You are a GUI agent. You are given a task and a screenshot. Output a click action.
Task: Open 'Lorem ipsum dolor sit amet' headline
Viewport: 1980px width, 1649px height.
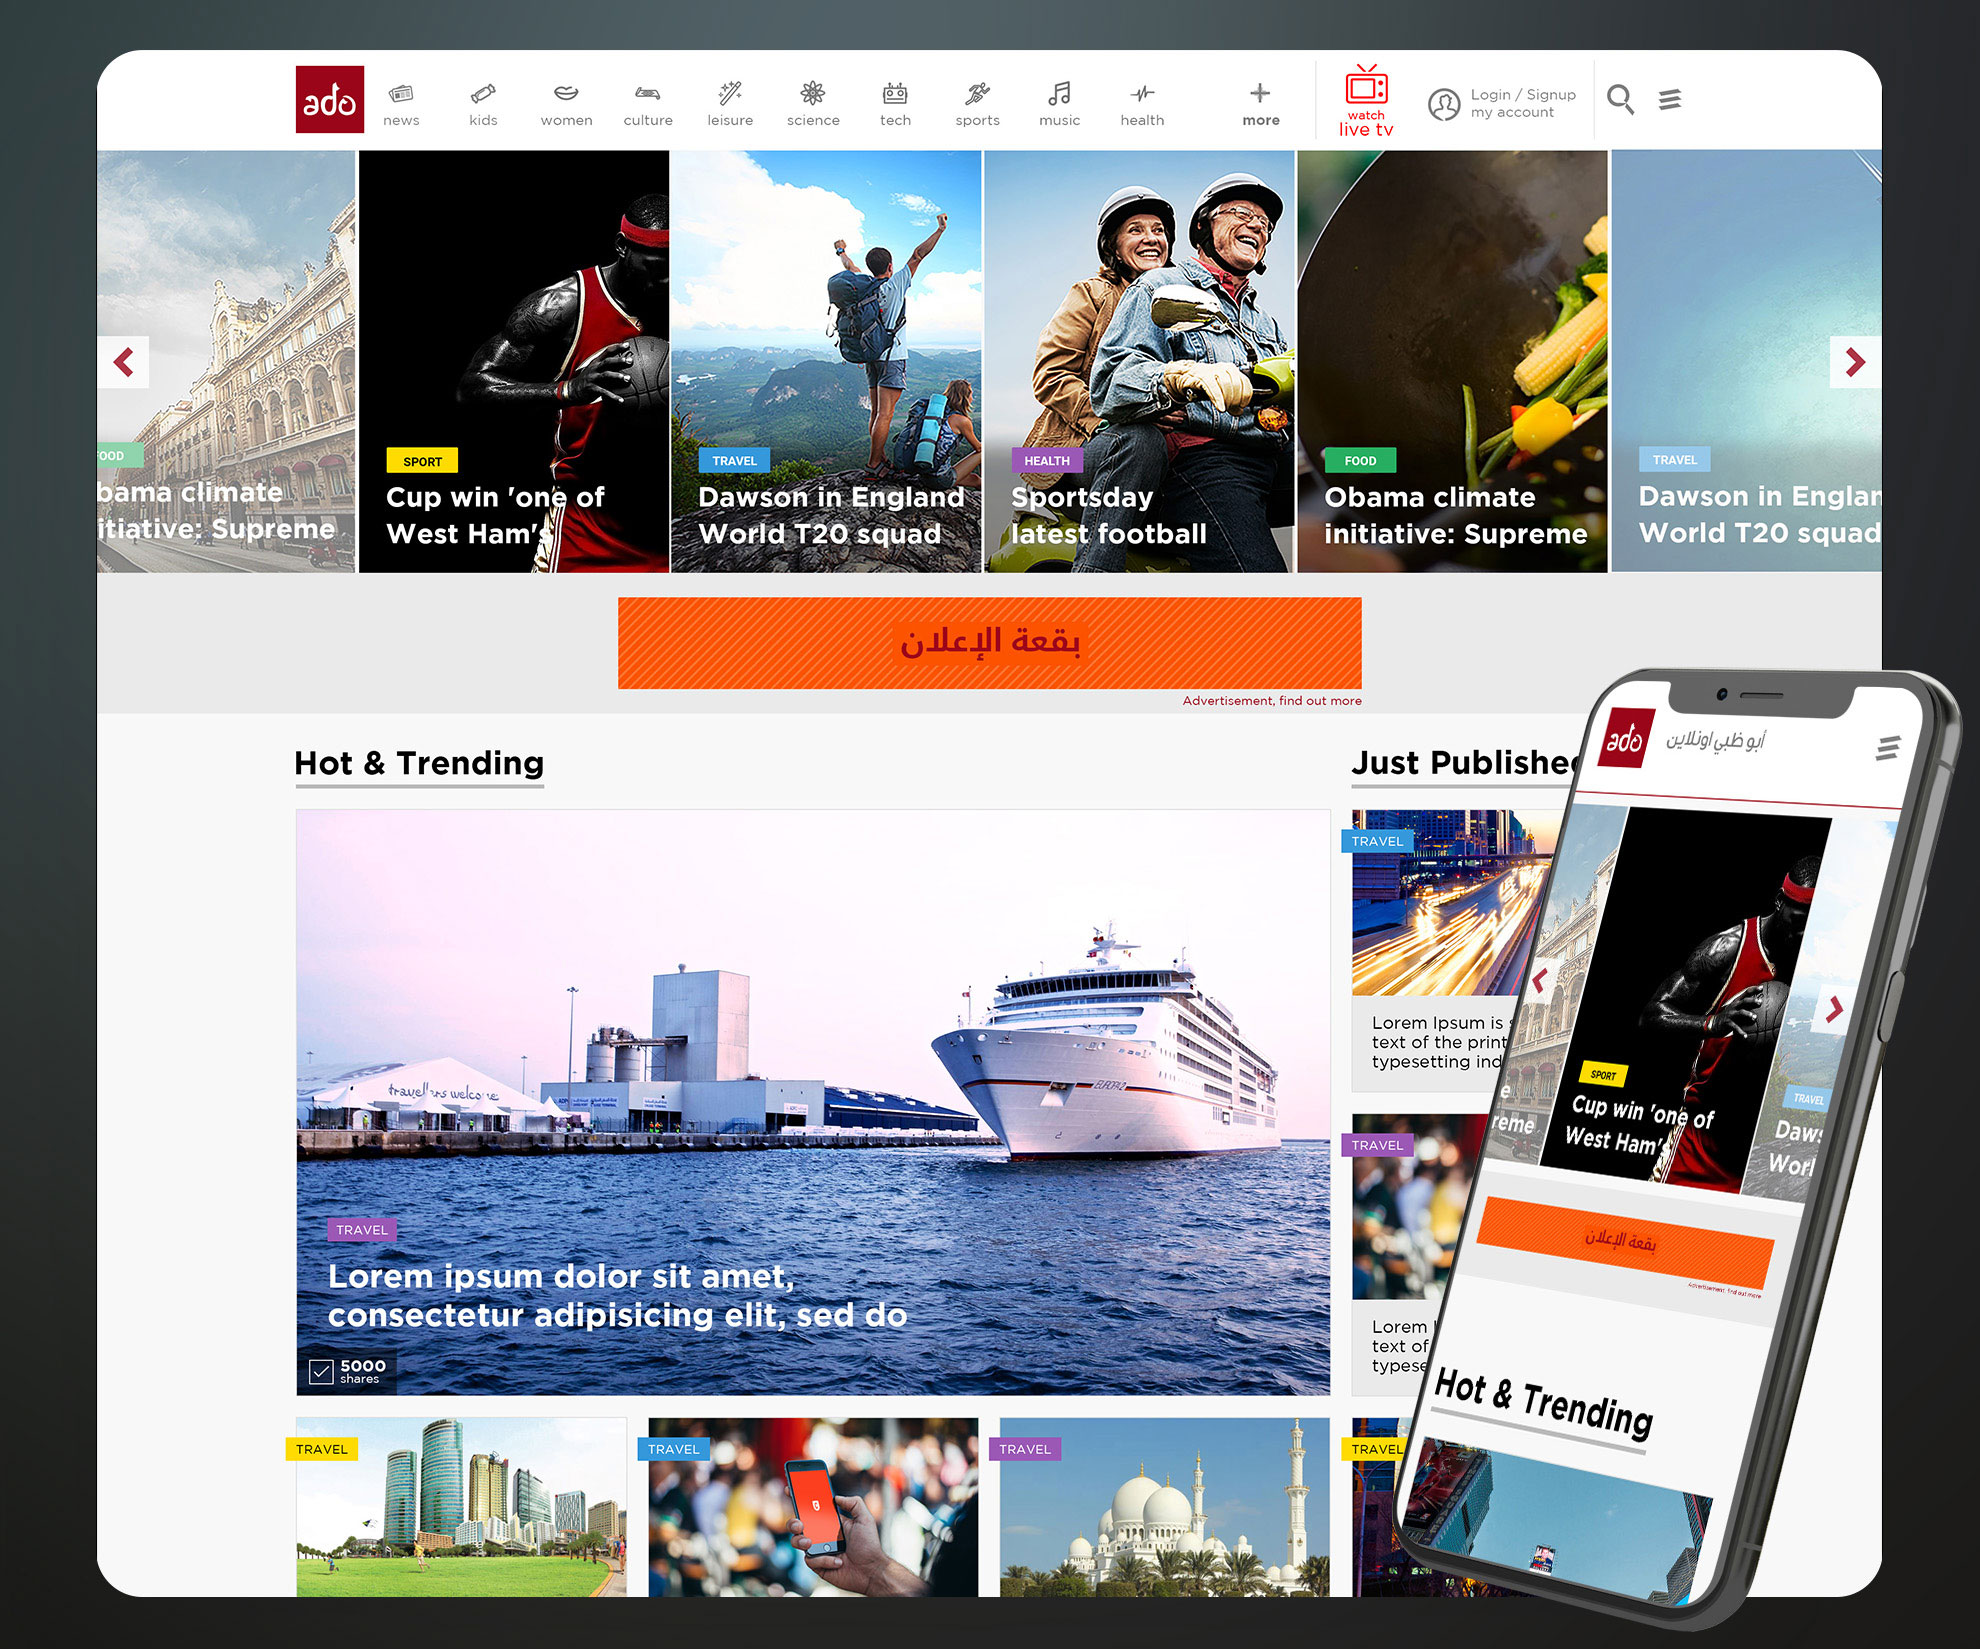point(617,1295)
